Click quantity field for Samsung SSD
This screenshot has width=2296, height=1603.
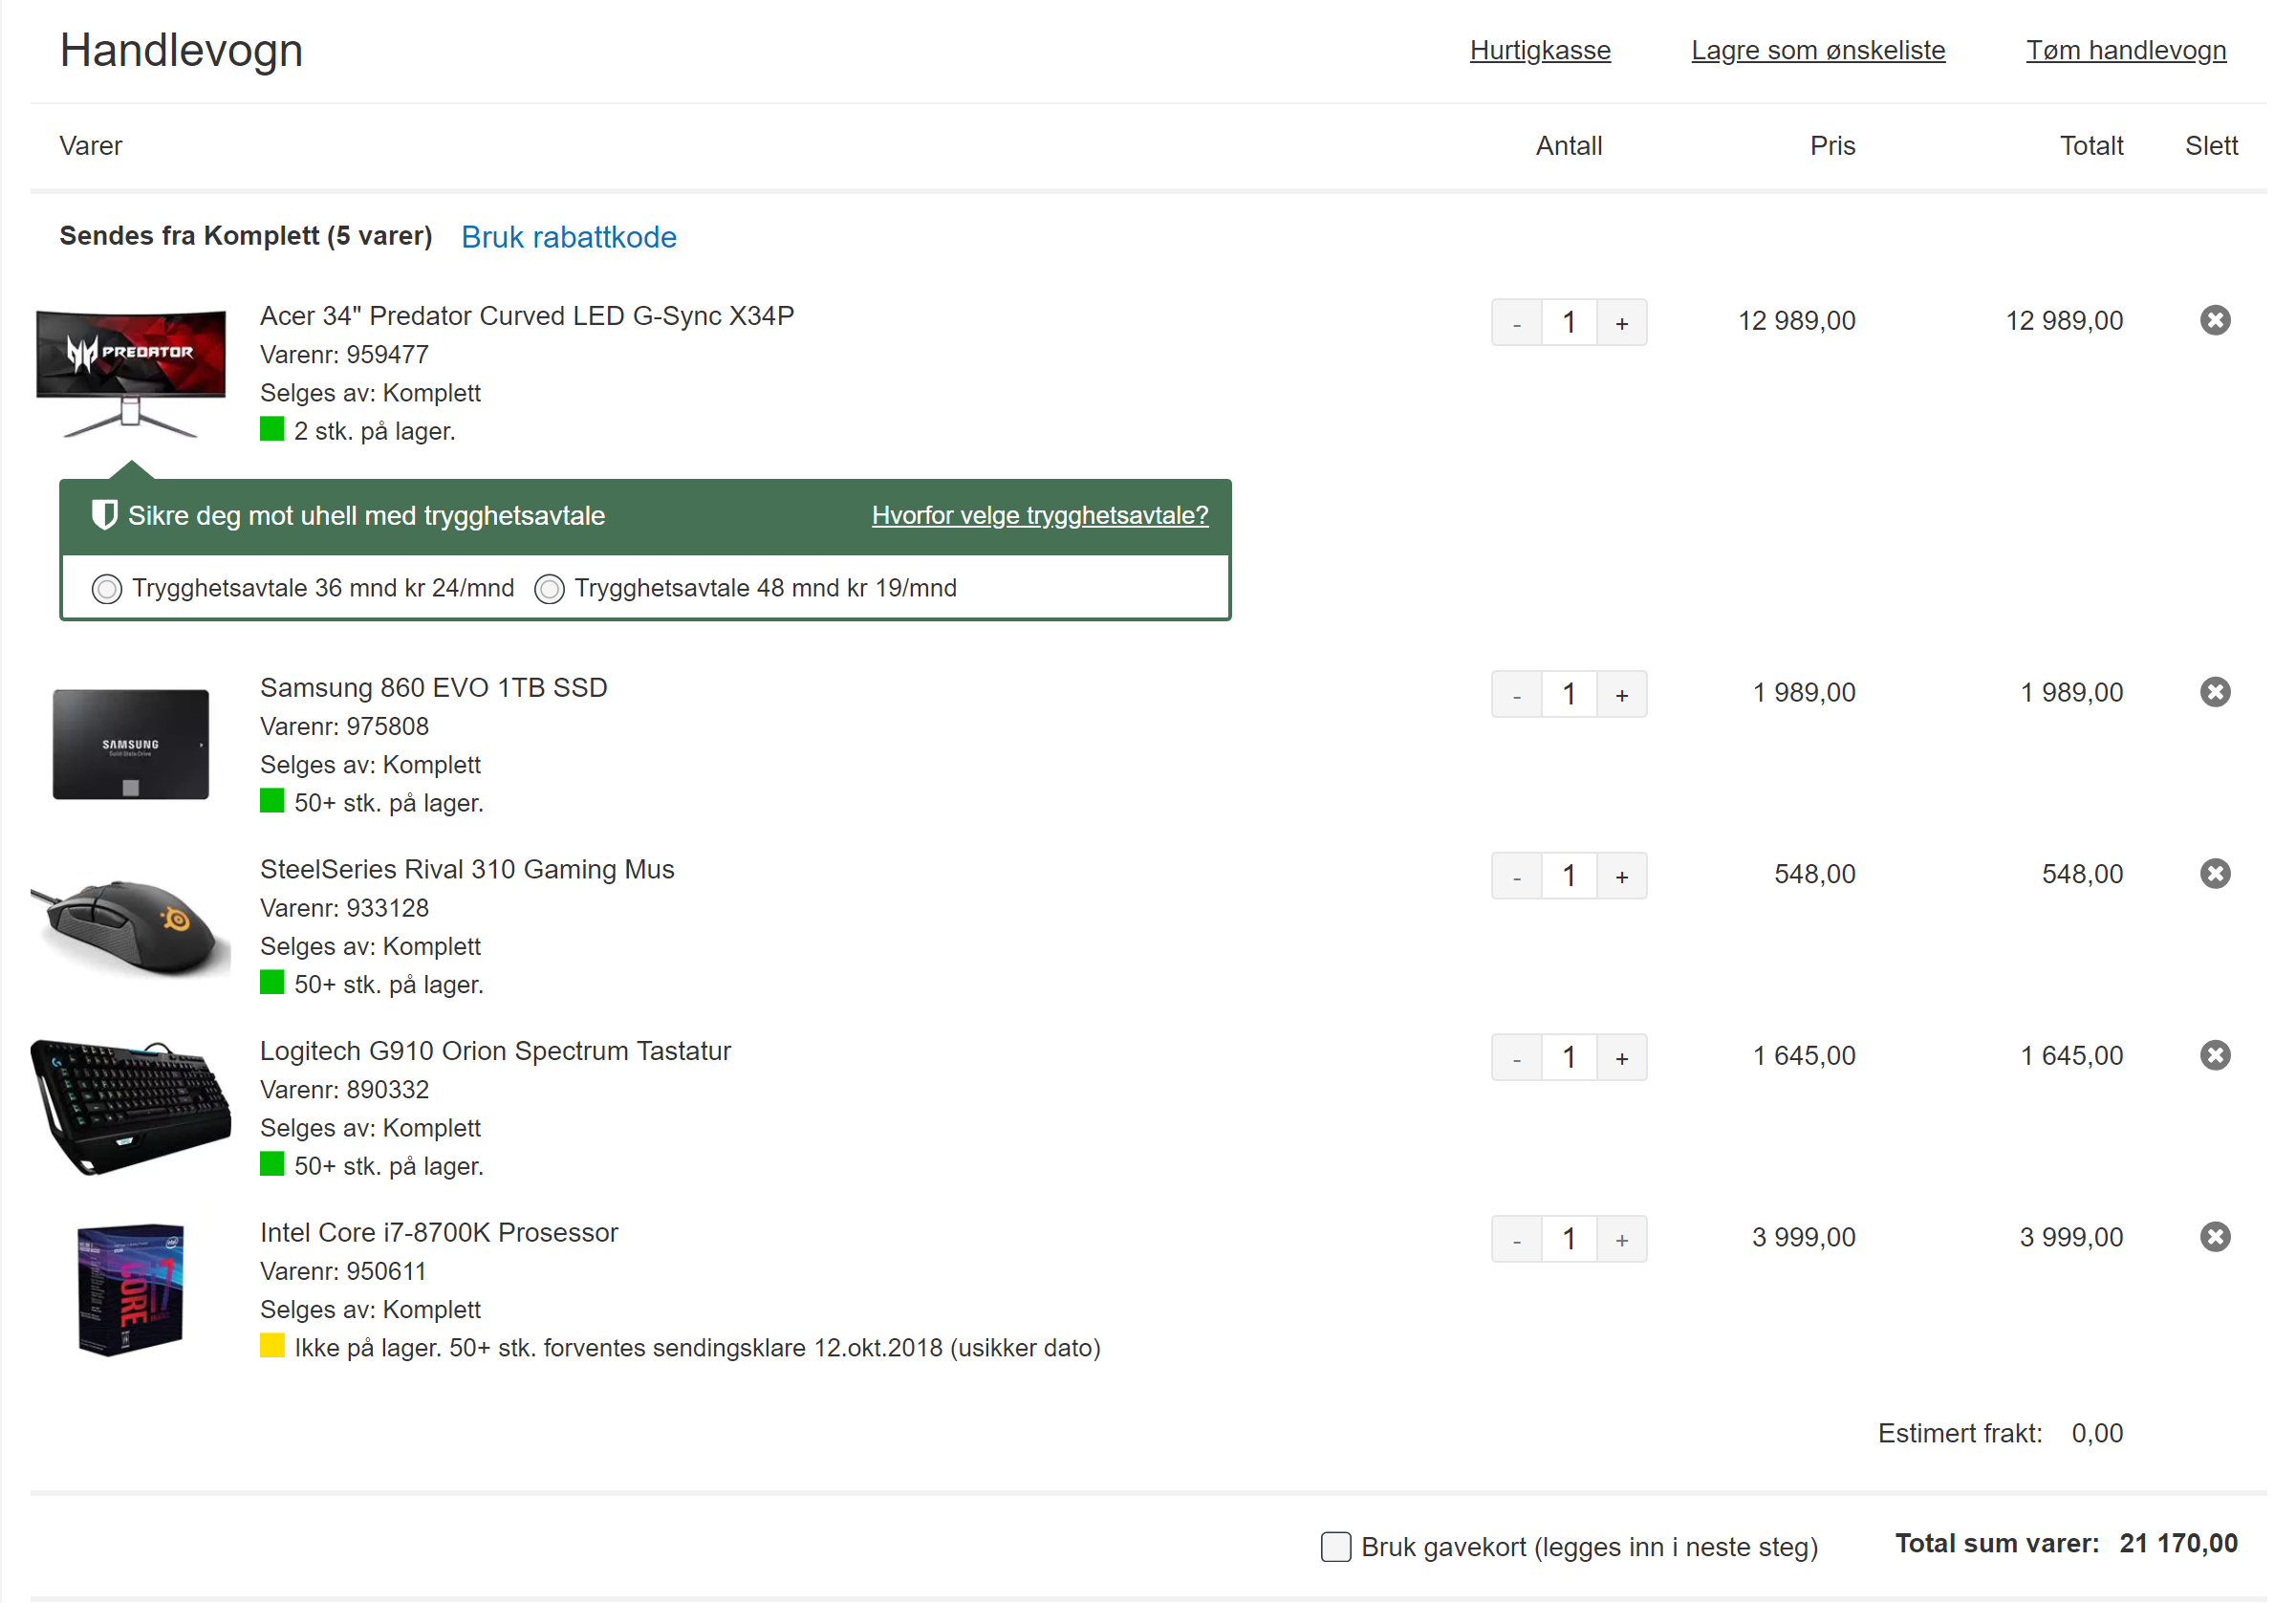point(1569,694)
